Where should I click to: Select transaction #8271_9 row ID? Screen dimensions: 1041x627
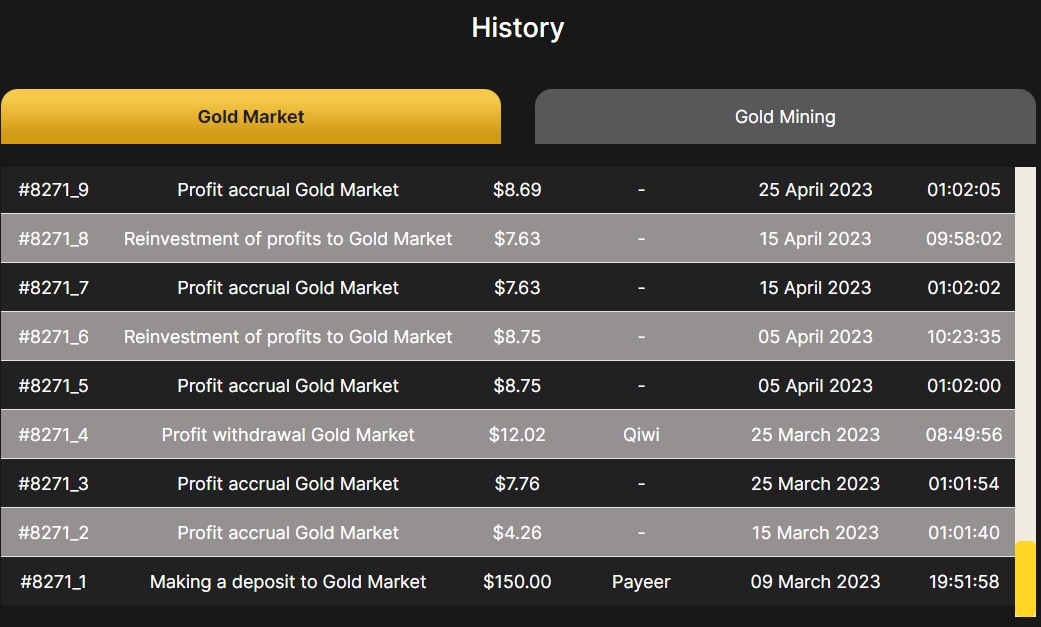click(54, 190)
